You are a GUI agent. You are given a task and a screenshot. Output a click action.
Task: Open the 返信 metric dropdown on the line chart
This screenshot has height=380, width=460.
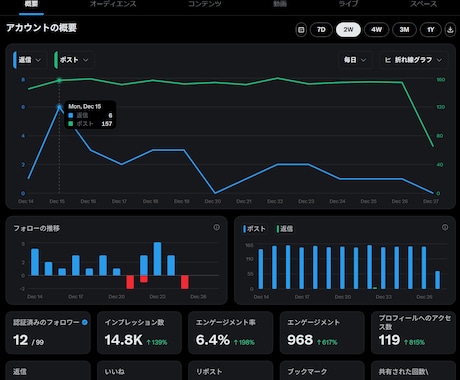click(29, 60)
